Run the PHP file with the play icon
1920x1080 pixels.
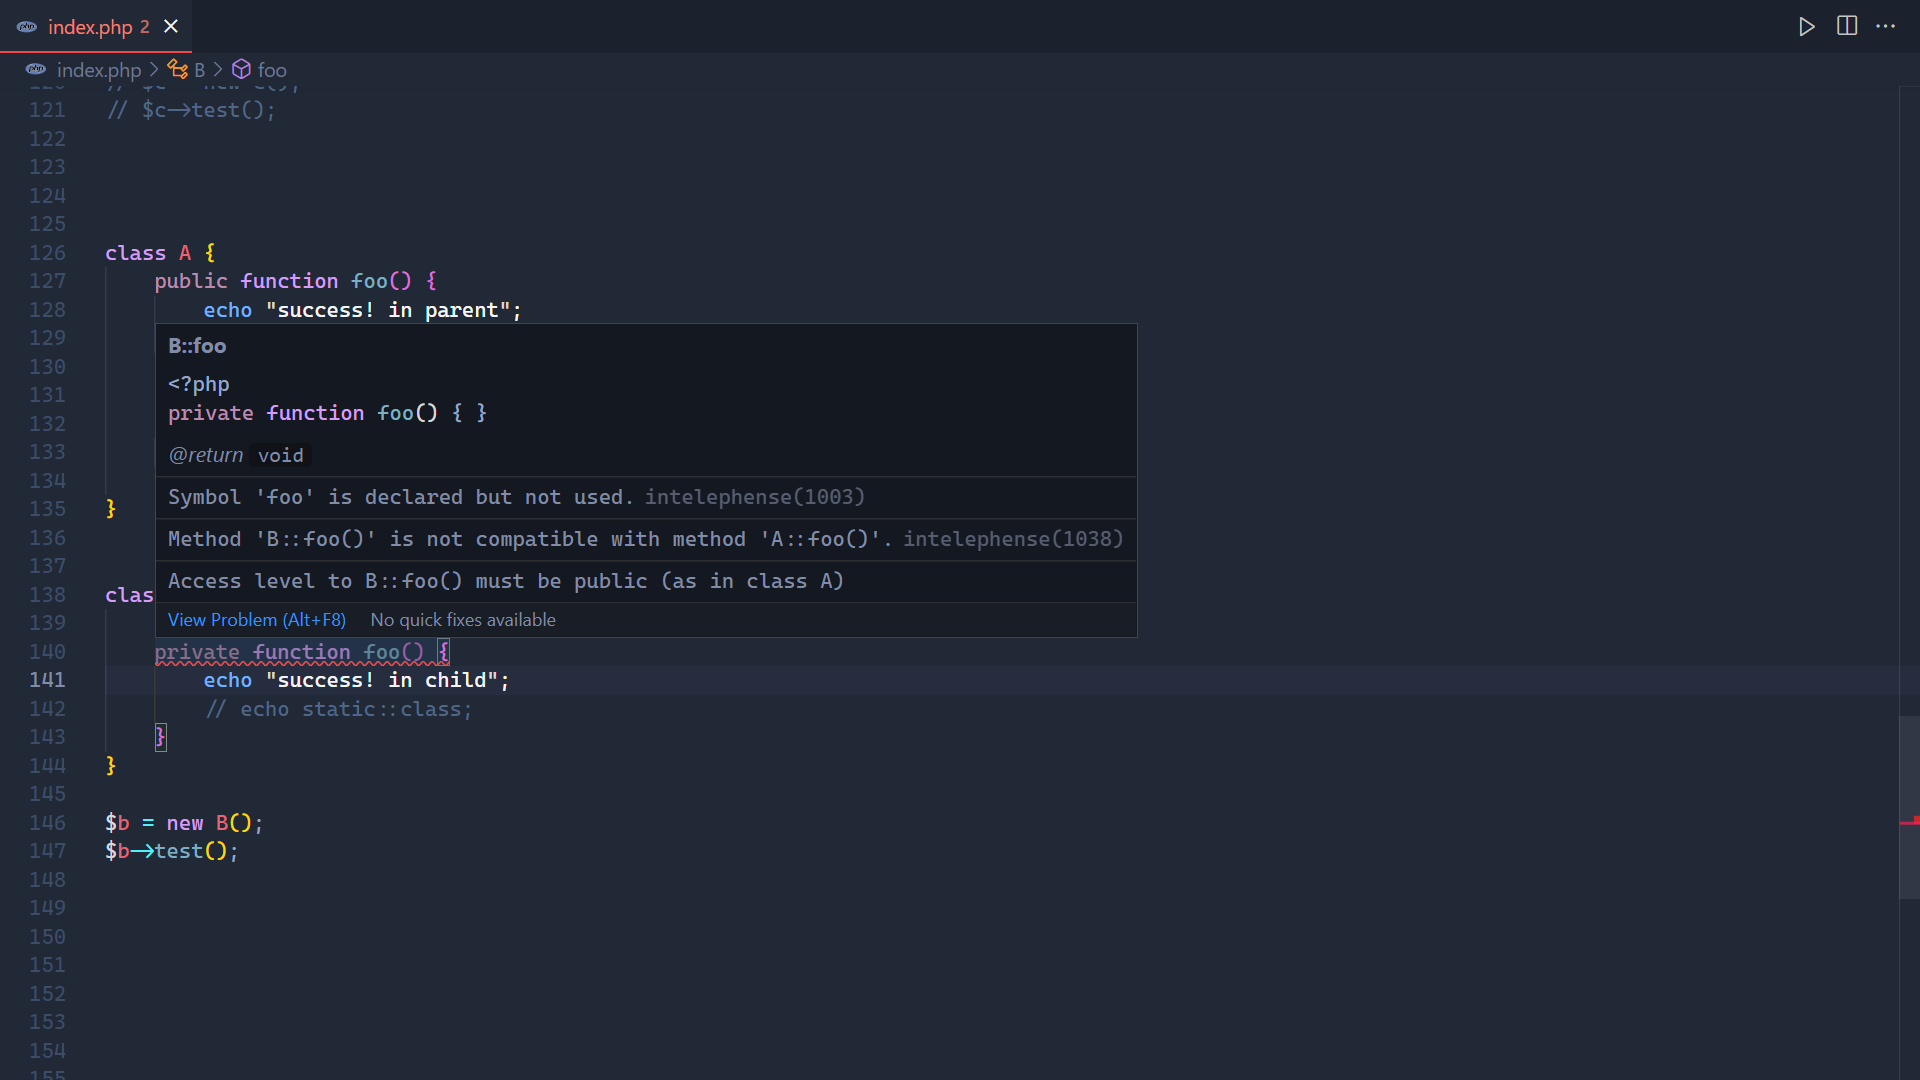(x=1806, y=27)
